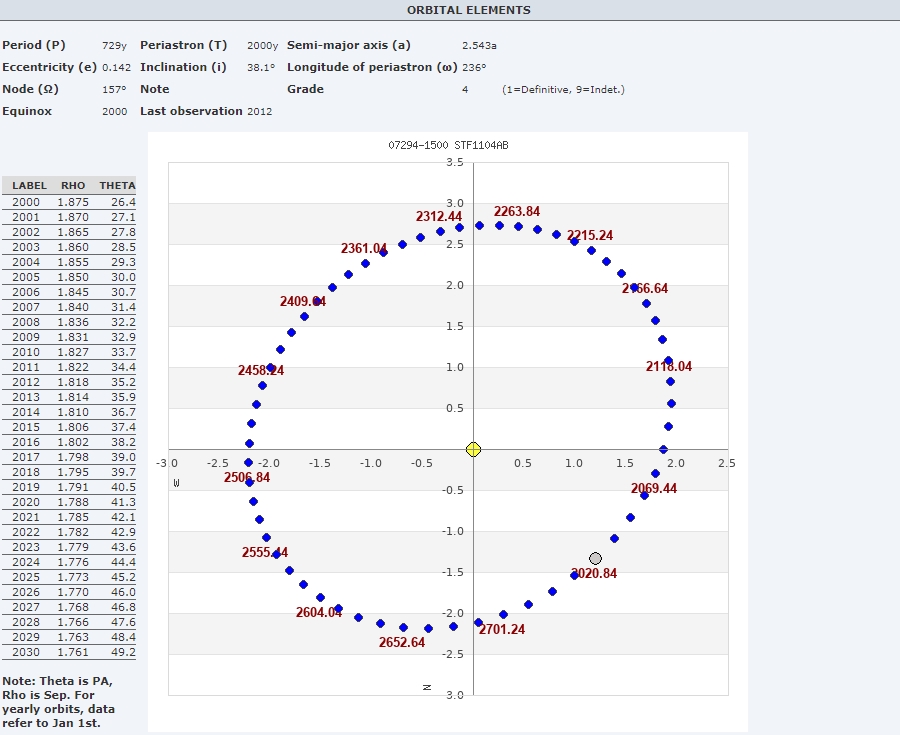The width and height of the screenshot is (900, 735).
Task: Click rho value 1.836 in 2008 row
Action: 73,322
